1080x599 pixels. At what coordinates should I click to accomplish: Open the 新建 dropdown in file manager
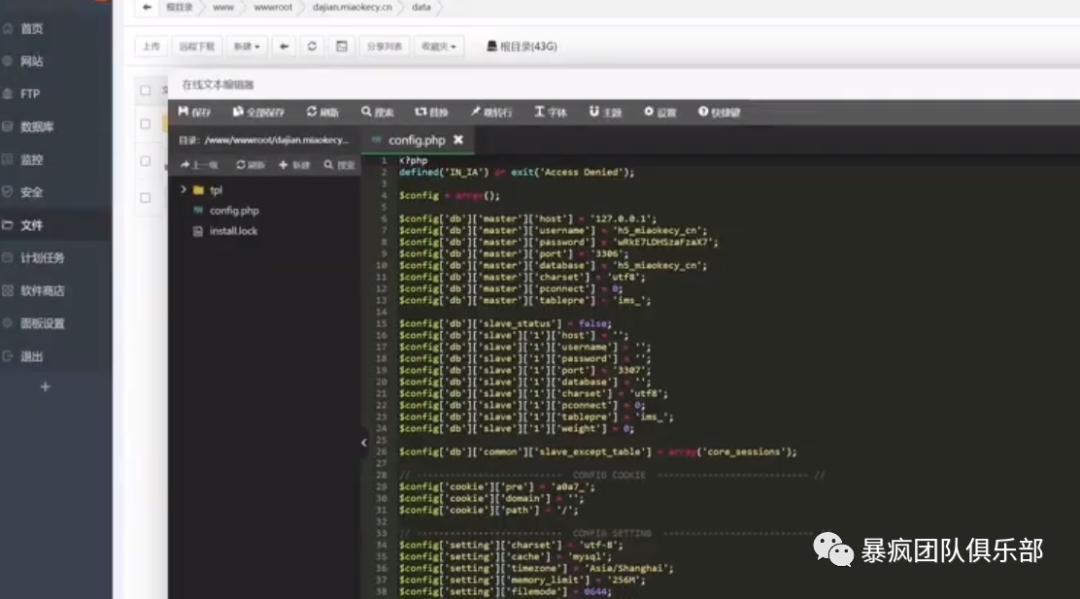click(246, 46)
